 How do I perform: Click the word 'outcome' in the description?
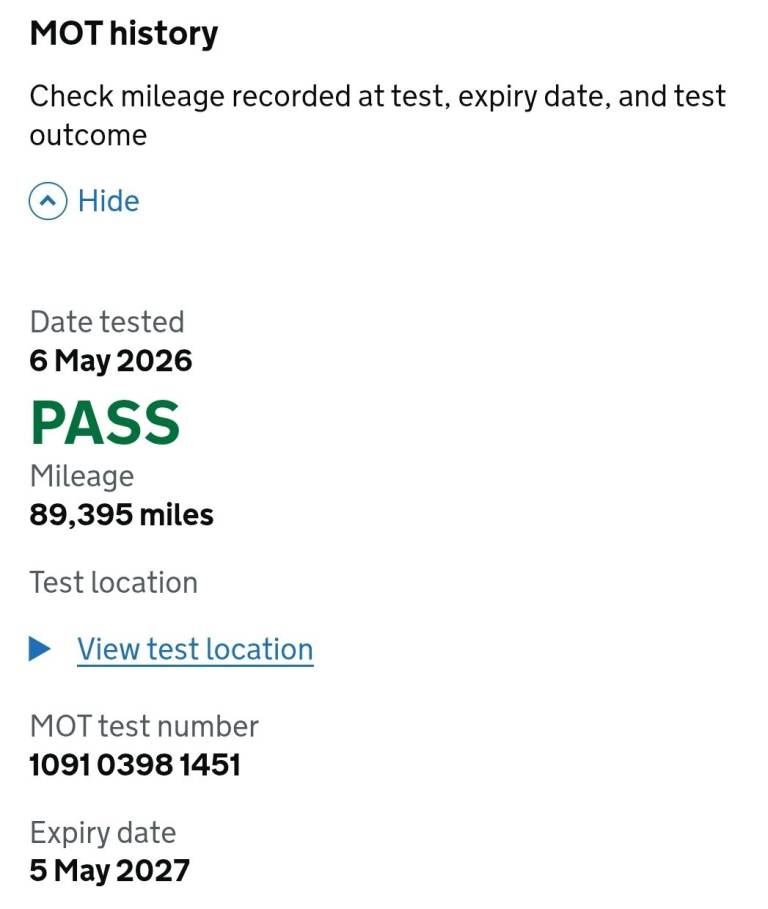(88, 136)
